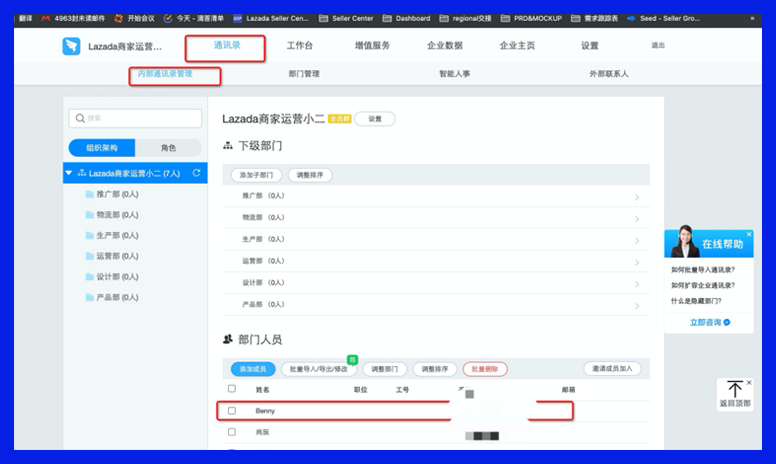Click the folder icon of 物流部 in the left tree
Viewport: 776px width, 464px height.
pyautogui.click(x=90, y=215)
